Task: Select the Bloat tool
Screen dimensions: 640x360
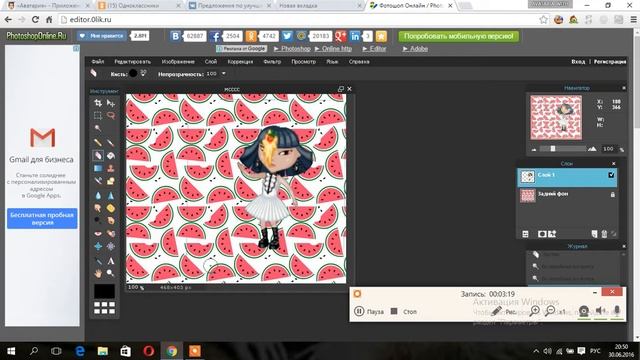Action: (x=98, y=247)
